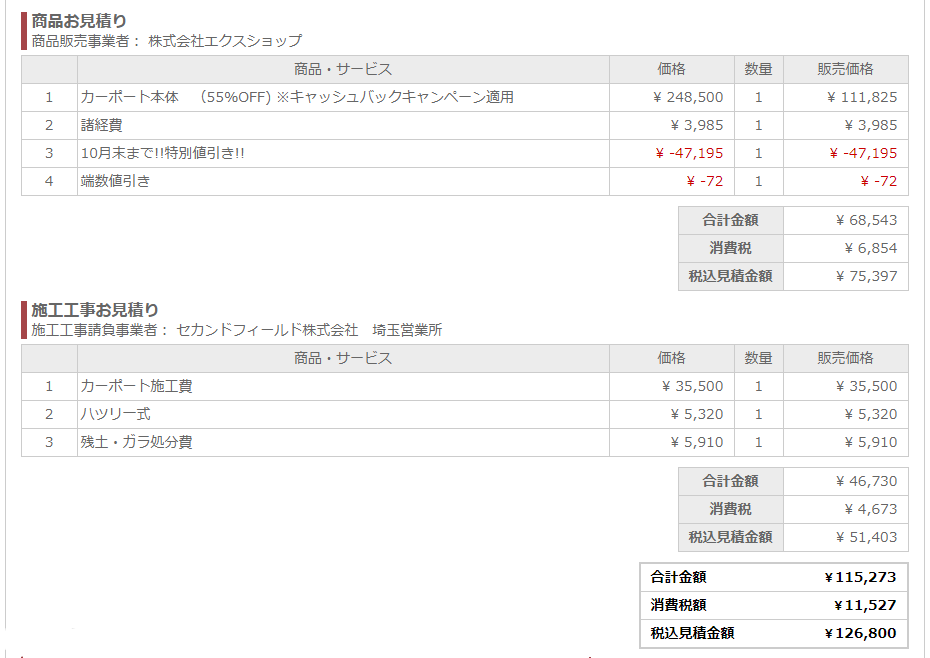Click red "¥ -47,195" in the 価格 column

pos(689,153)
